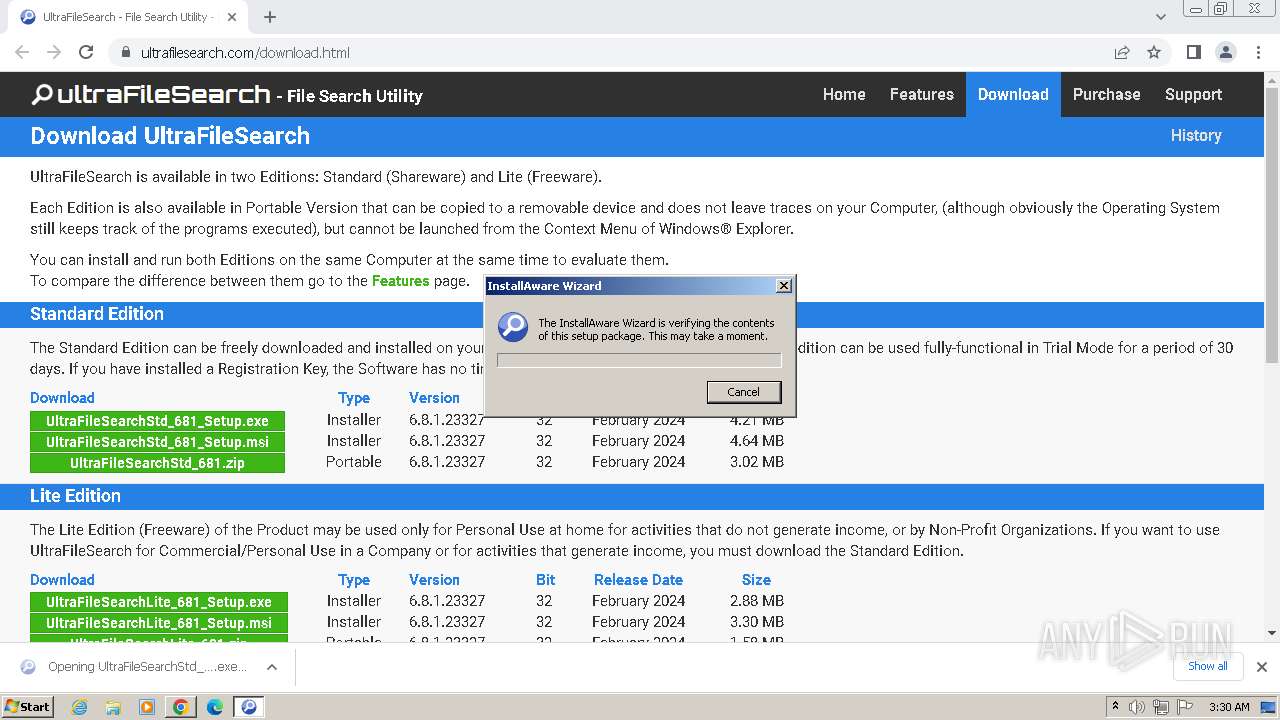View the History link
Image resolution: width=1280 pixels, height=720 pixels.
pos(1196,135)
